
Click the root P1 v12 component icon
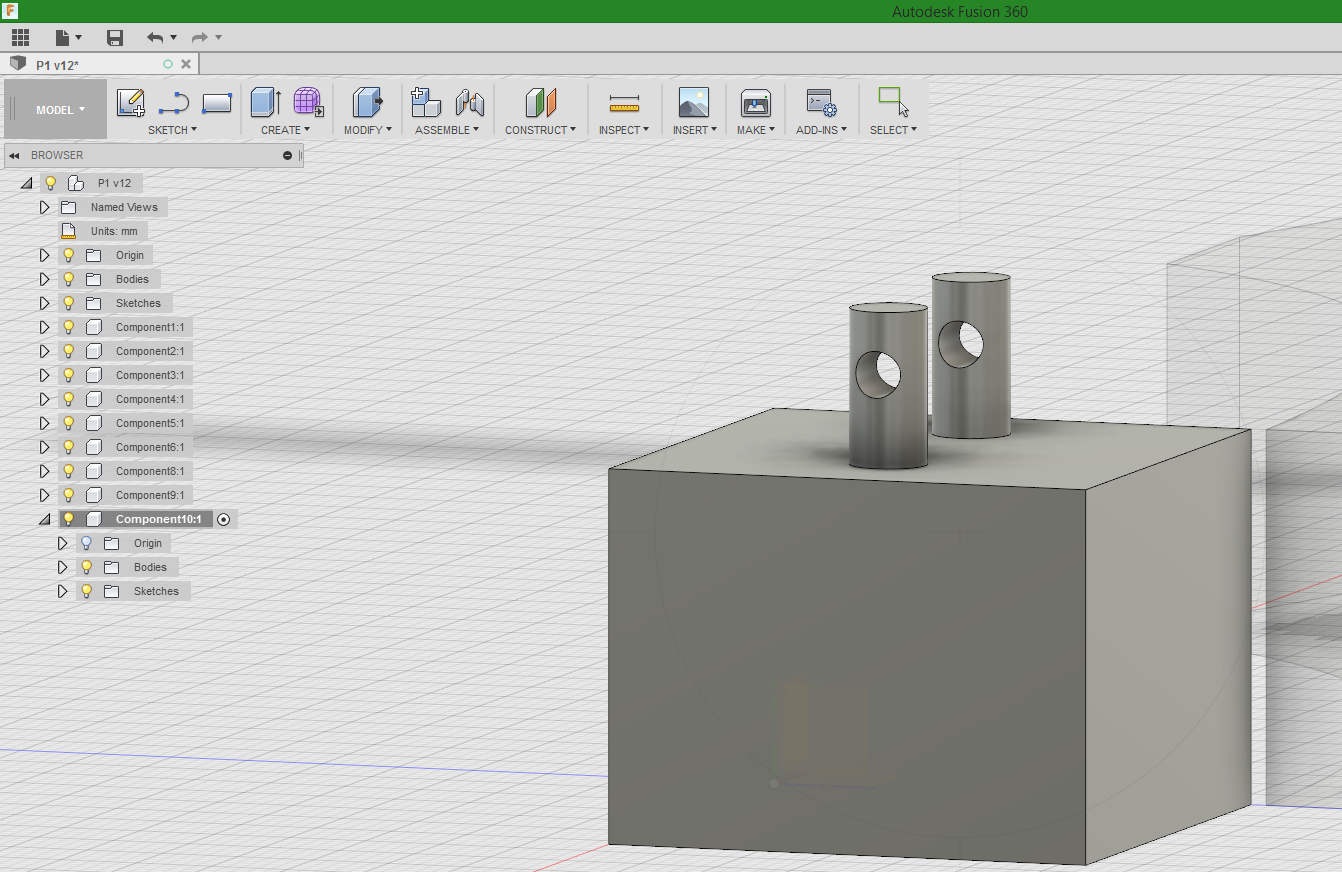pos(75,183)
